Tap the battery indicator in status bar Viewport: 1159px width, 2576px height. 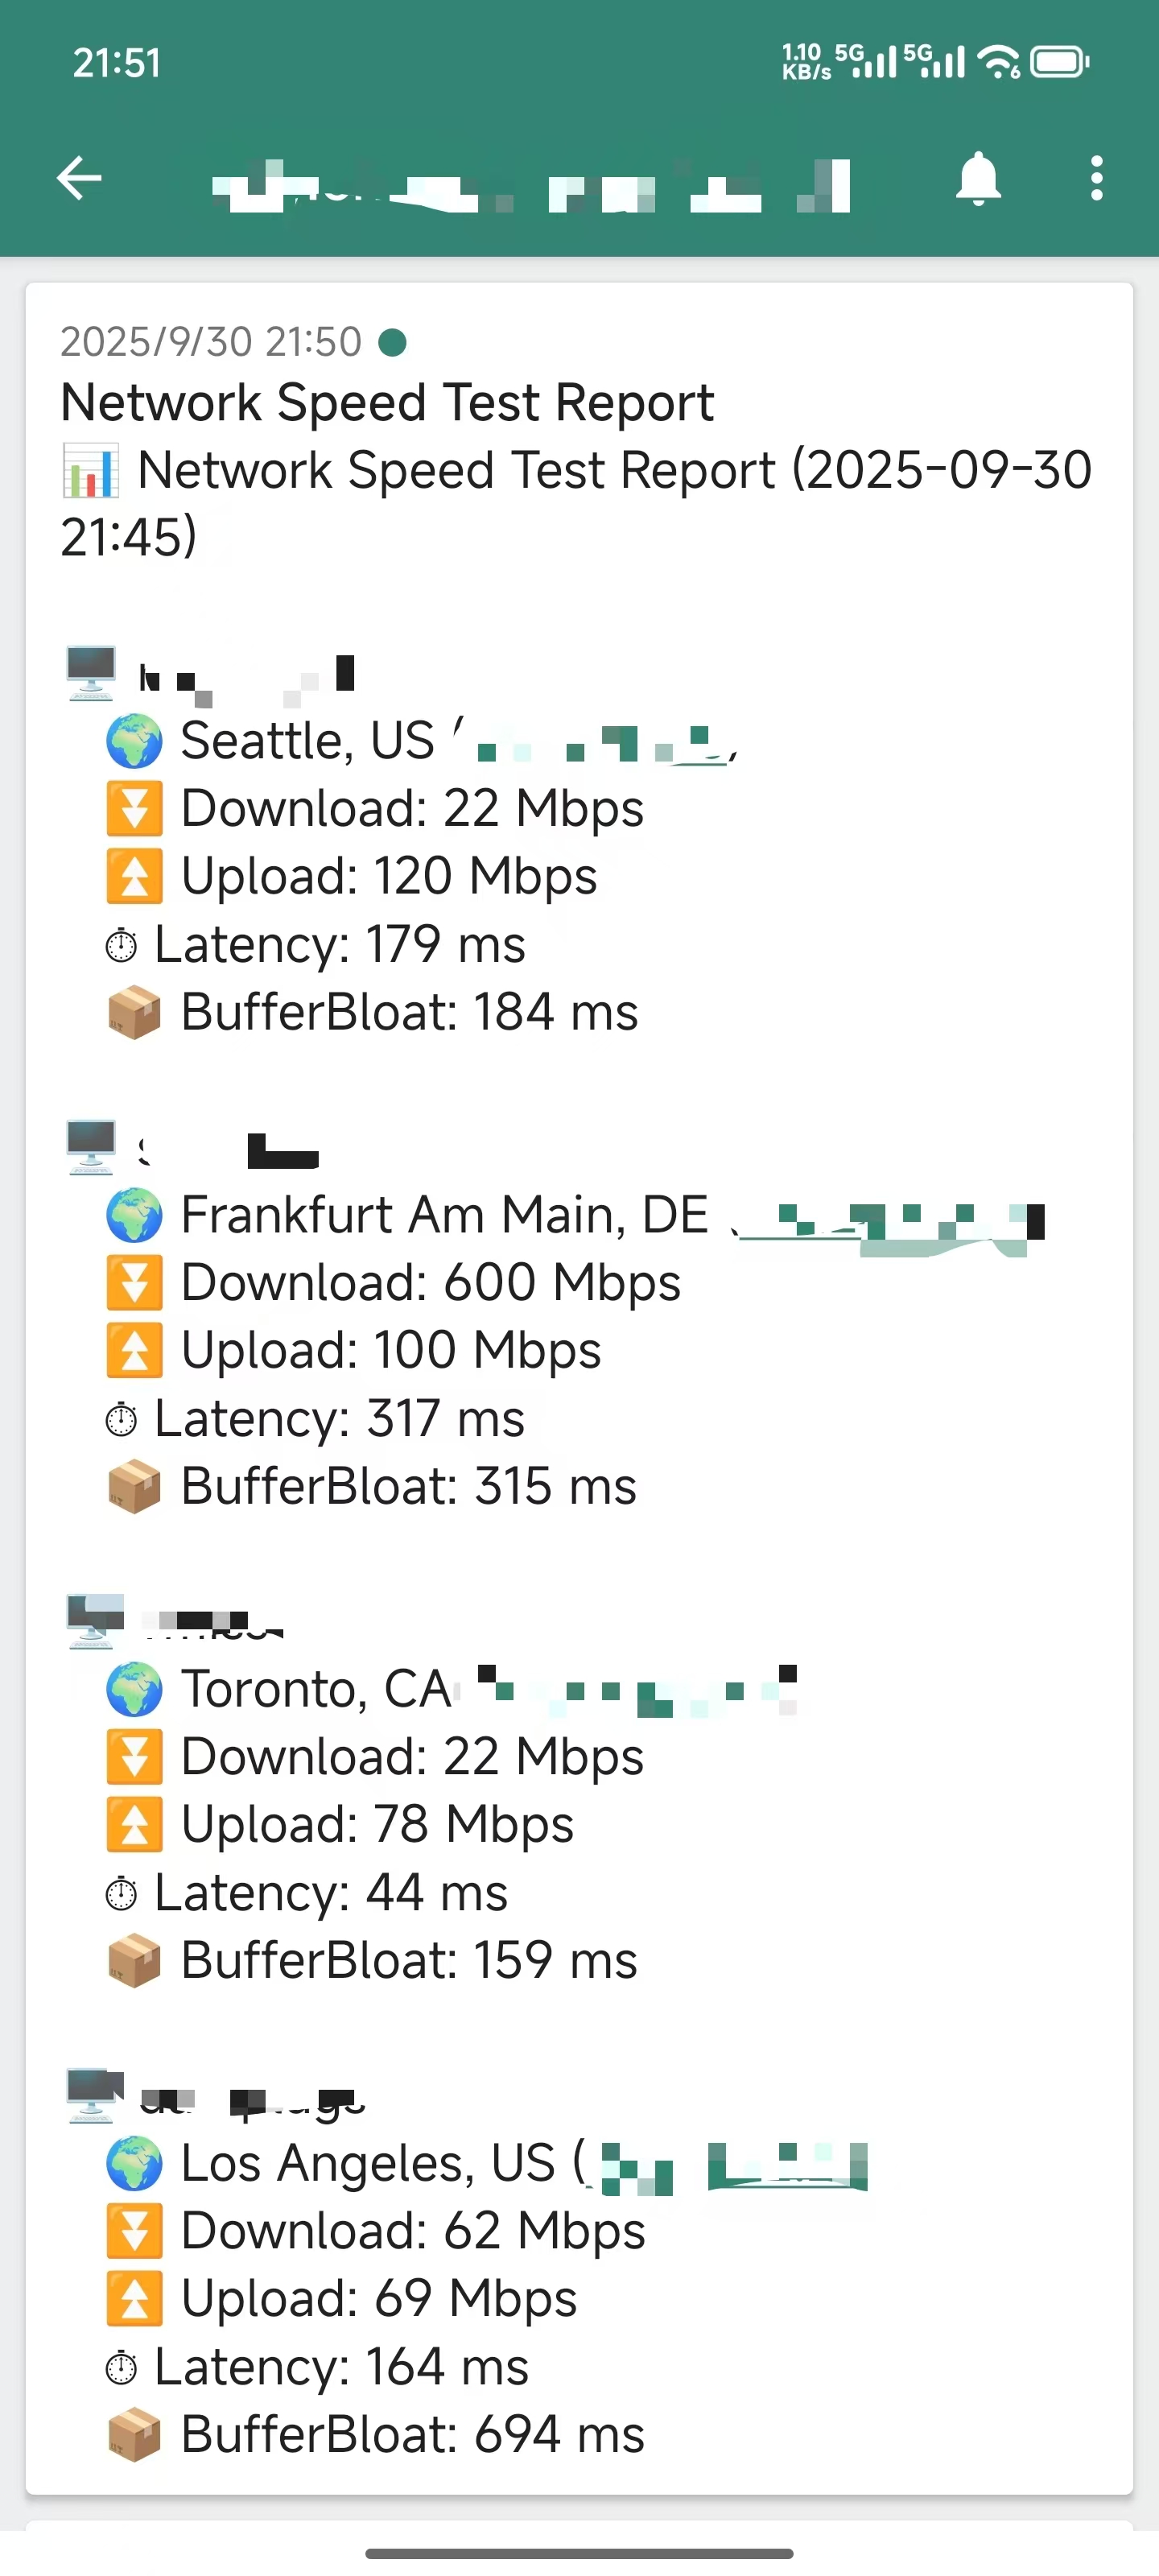click(x=1059, y=63)
